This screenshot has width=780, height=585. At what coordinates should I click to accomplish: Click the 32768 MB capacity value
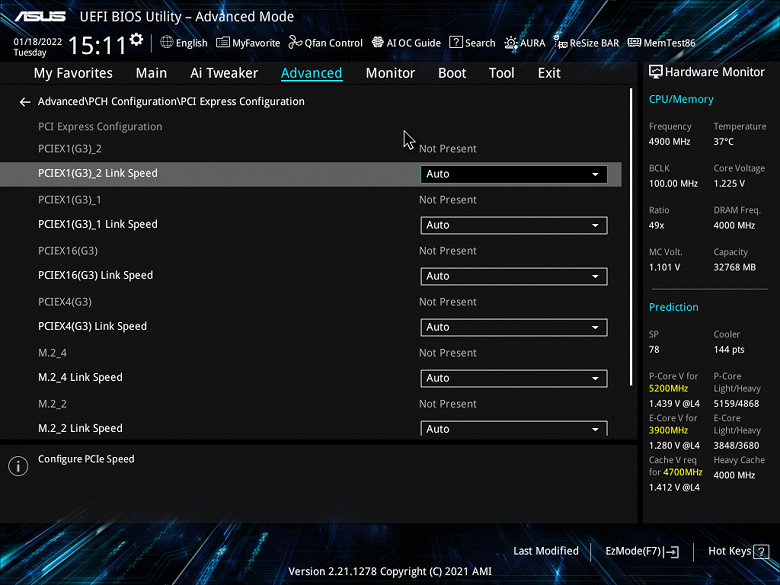[735, 268]
